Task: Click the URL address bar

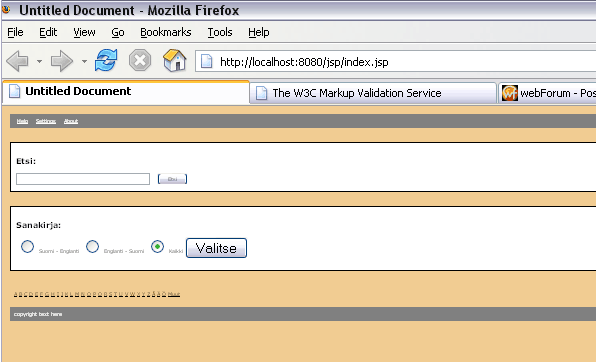Action: click(x=395, y=61)
